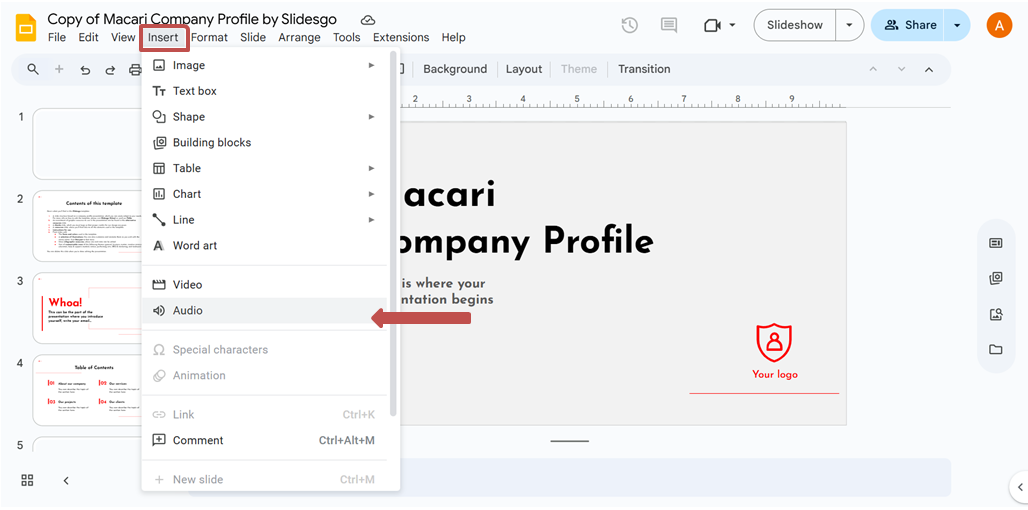Click the Print toolbar icon
Image resolution: width=1028 pixels, height=510 pixels.
[x=135, y=69]
